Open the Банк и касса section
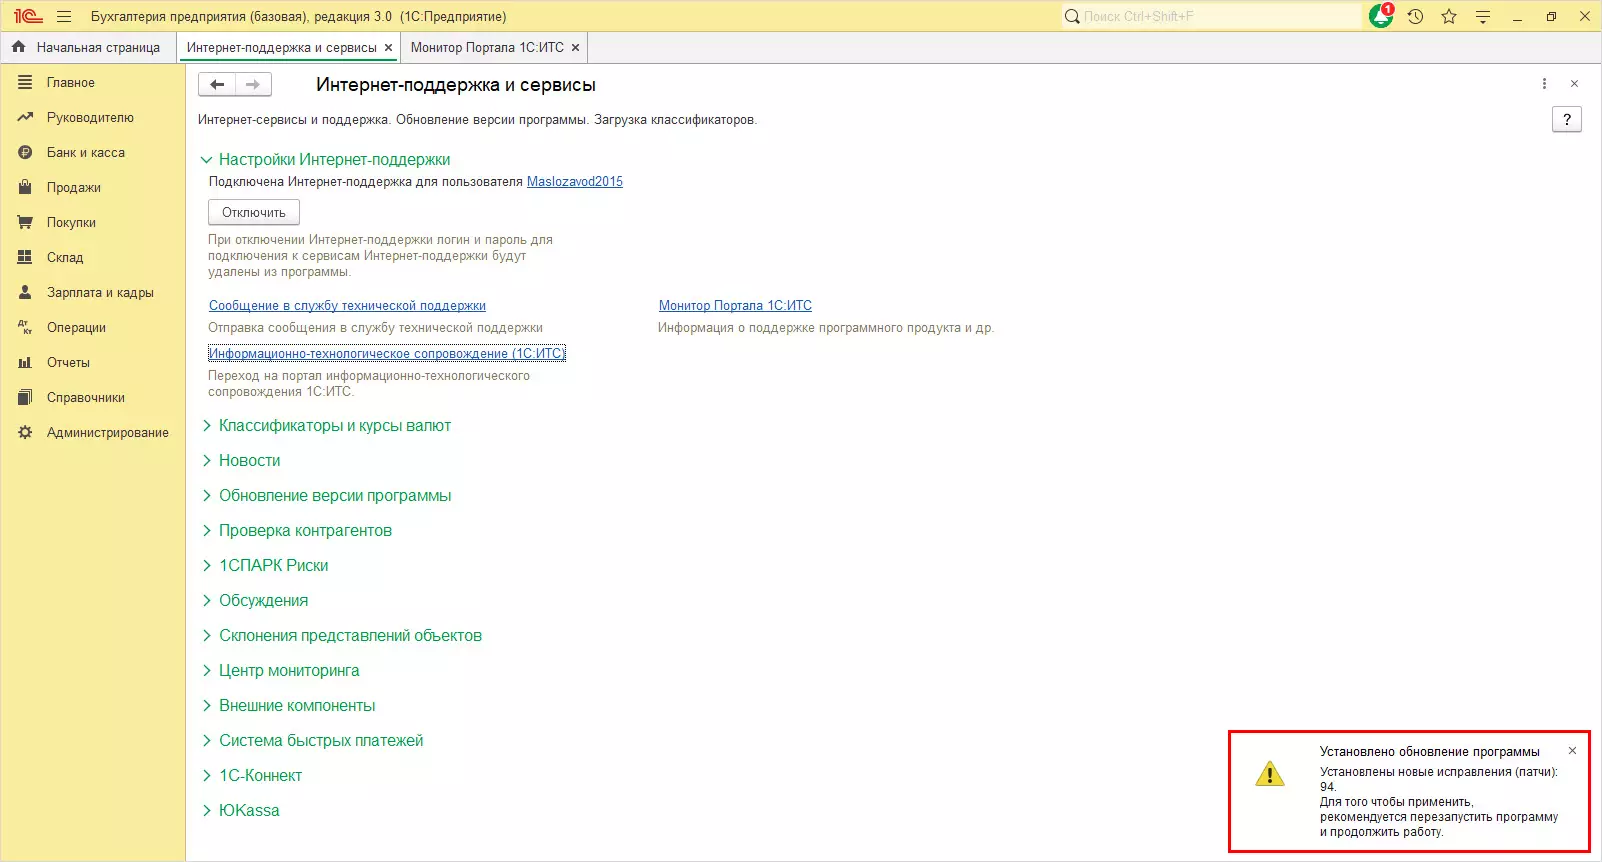This screenshot has width=1602, height=862. [86, 153]
